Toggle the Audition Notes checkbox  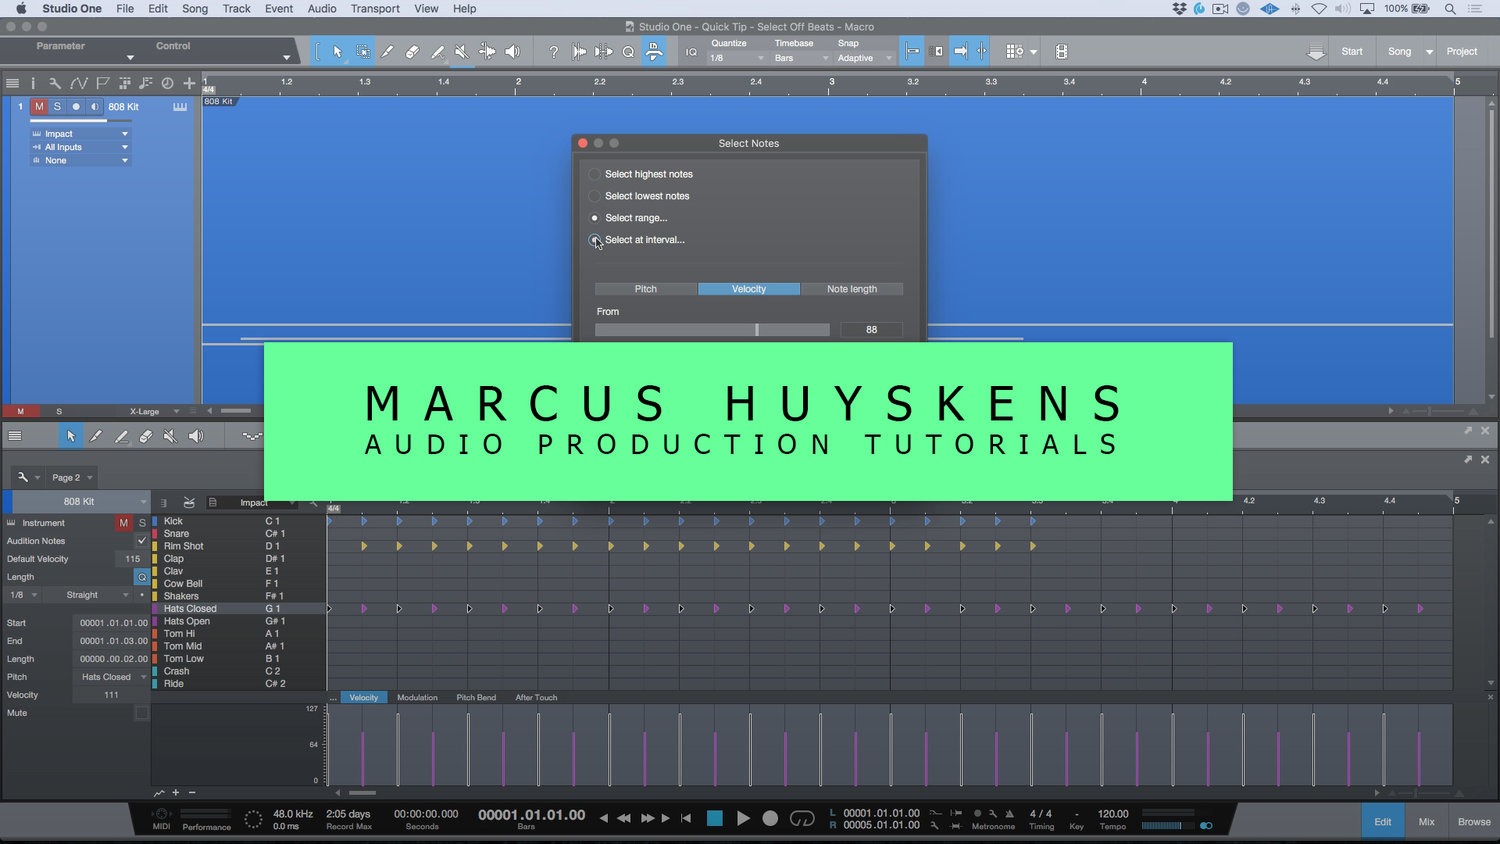pos(142,541)
